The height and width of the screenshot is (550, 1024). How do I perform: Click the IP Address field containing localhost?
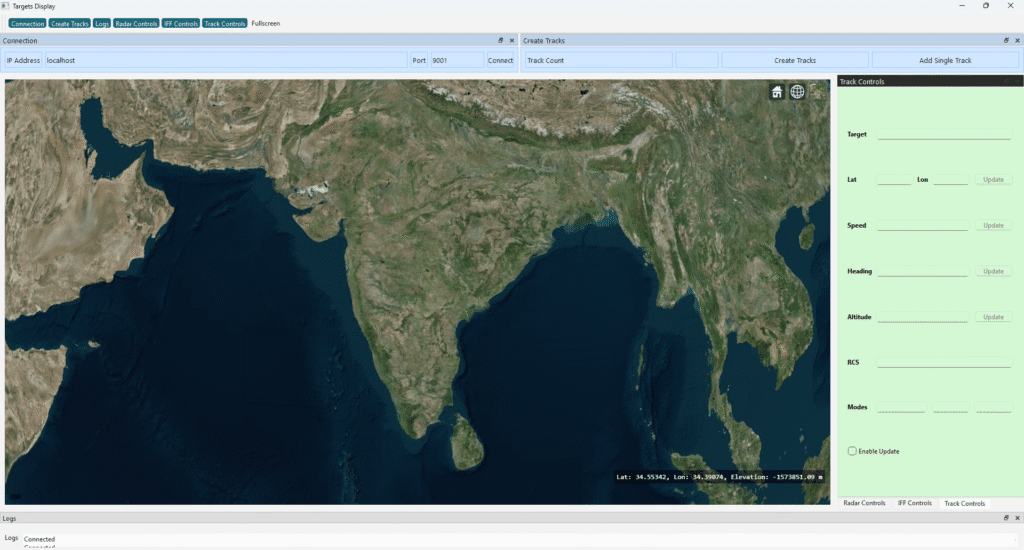tap(225, 60)
